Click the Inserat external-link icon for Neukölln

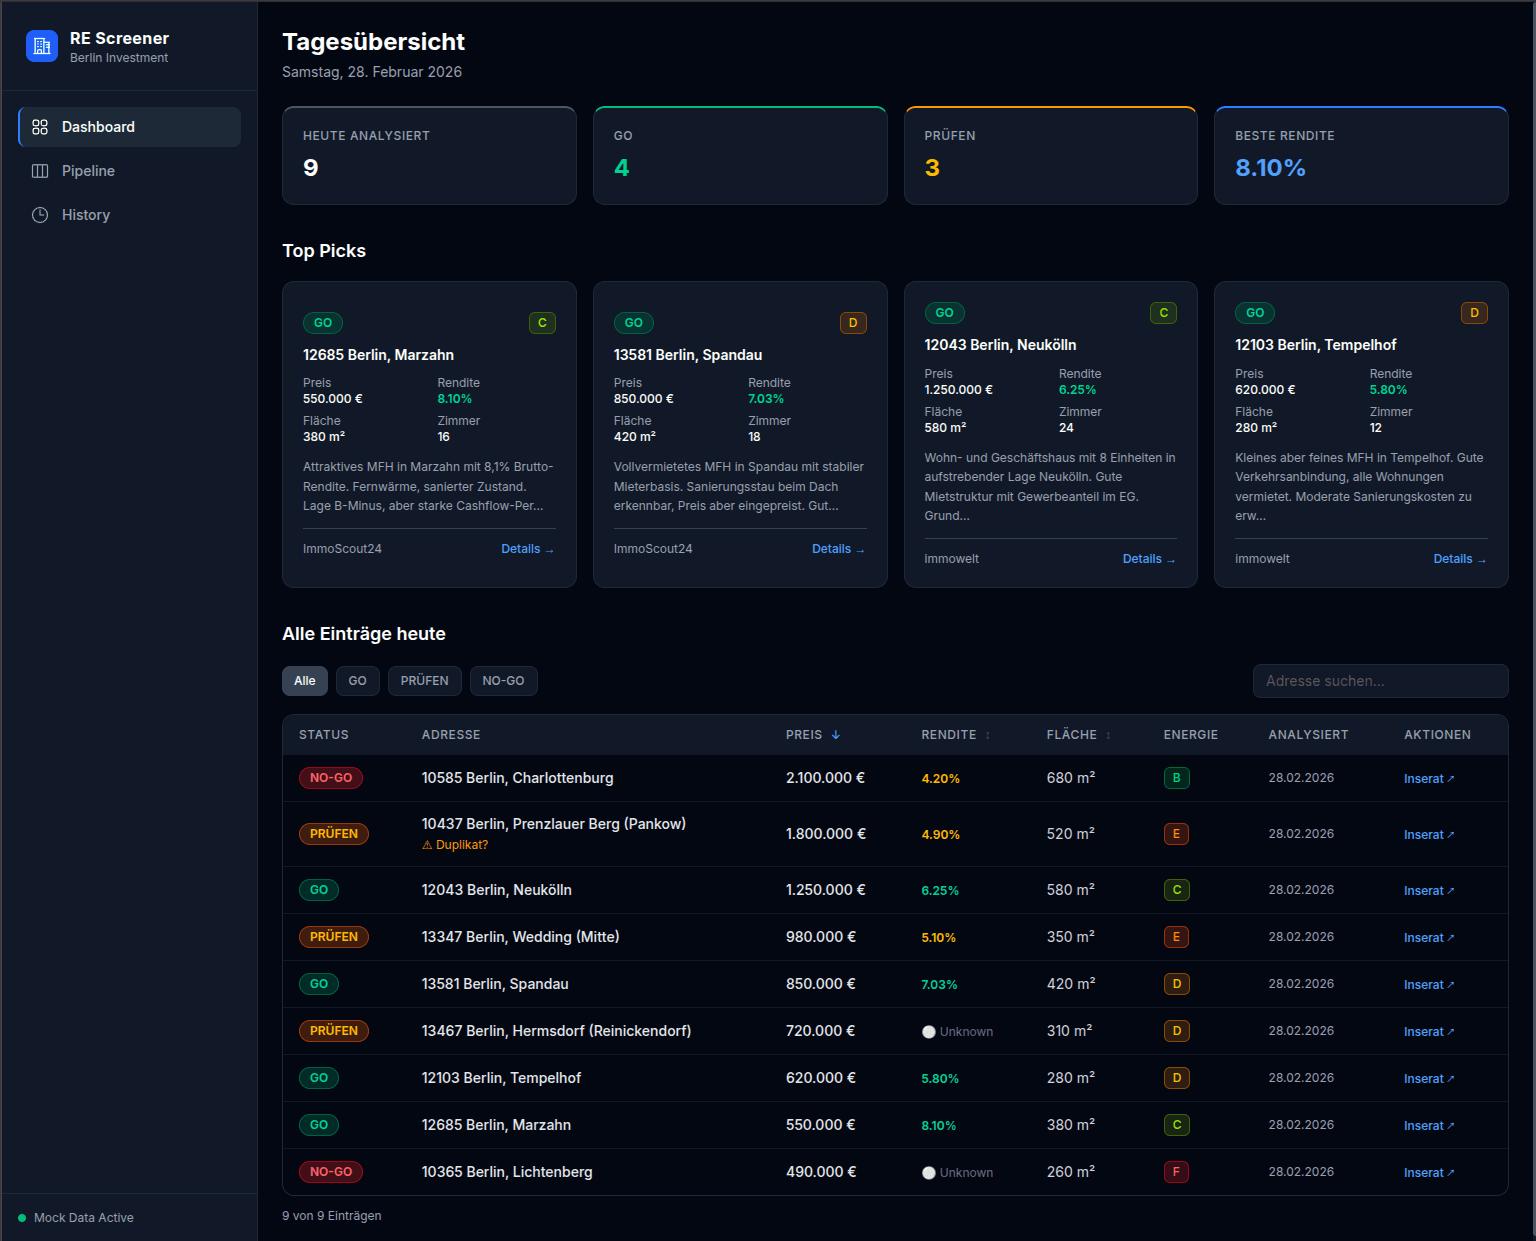coord(1451,890)
